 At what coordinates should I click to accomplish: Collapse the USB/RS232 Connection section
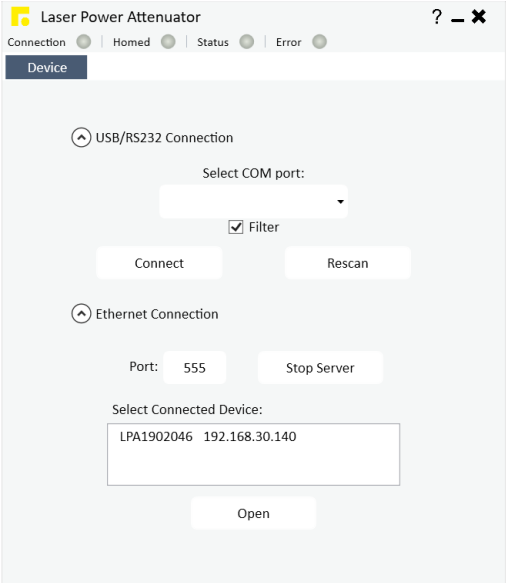(81, 138)
